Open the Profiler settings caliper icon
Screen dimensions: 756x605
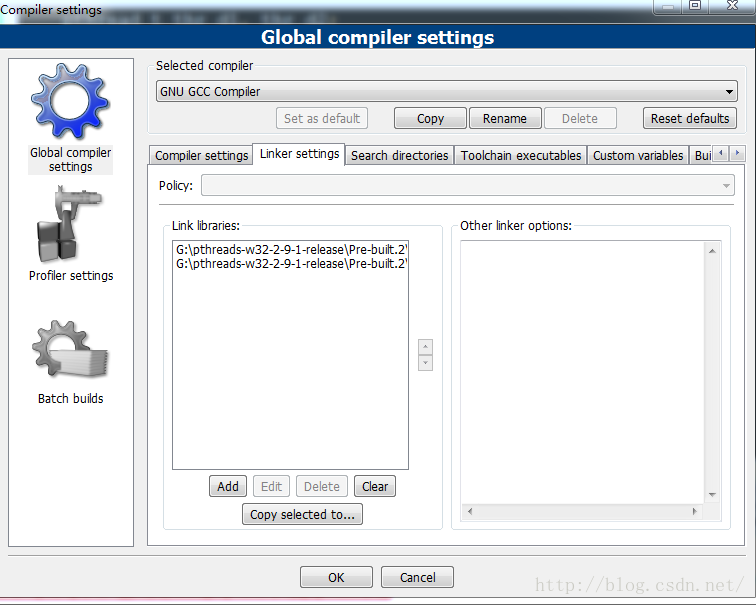coord(68,223)
